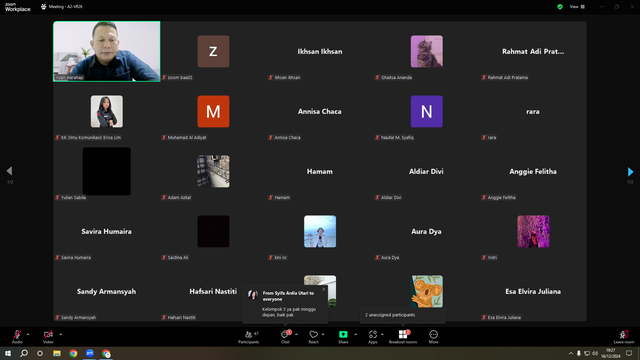Select Adam Azkal's photo tile
The image size is (640, 360).
pos(213,171)
